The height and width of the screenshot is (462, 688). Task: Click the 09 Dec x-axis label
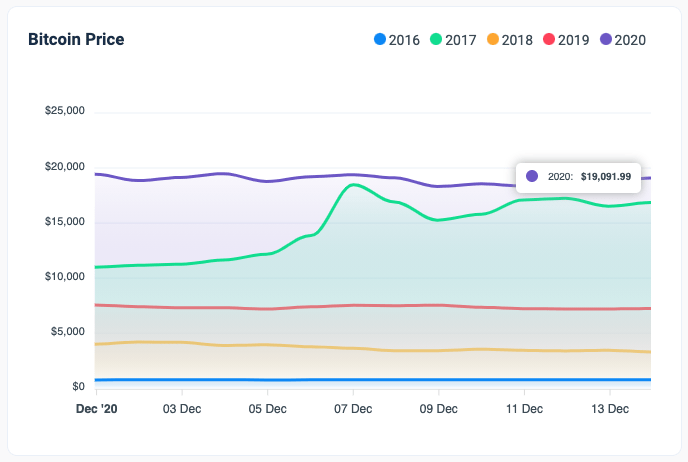coord(439,409)
